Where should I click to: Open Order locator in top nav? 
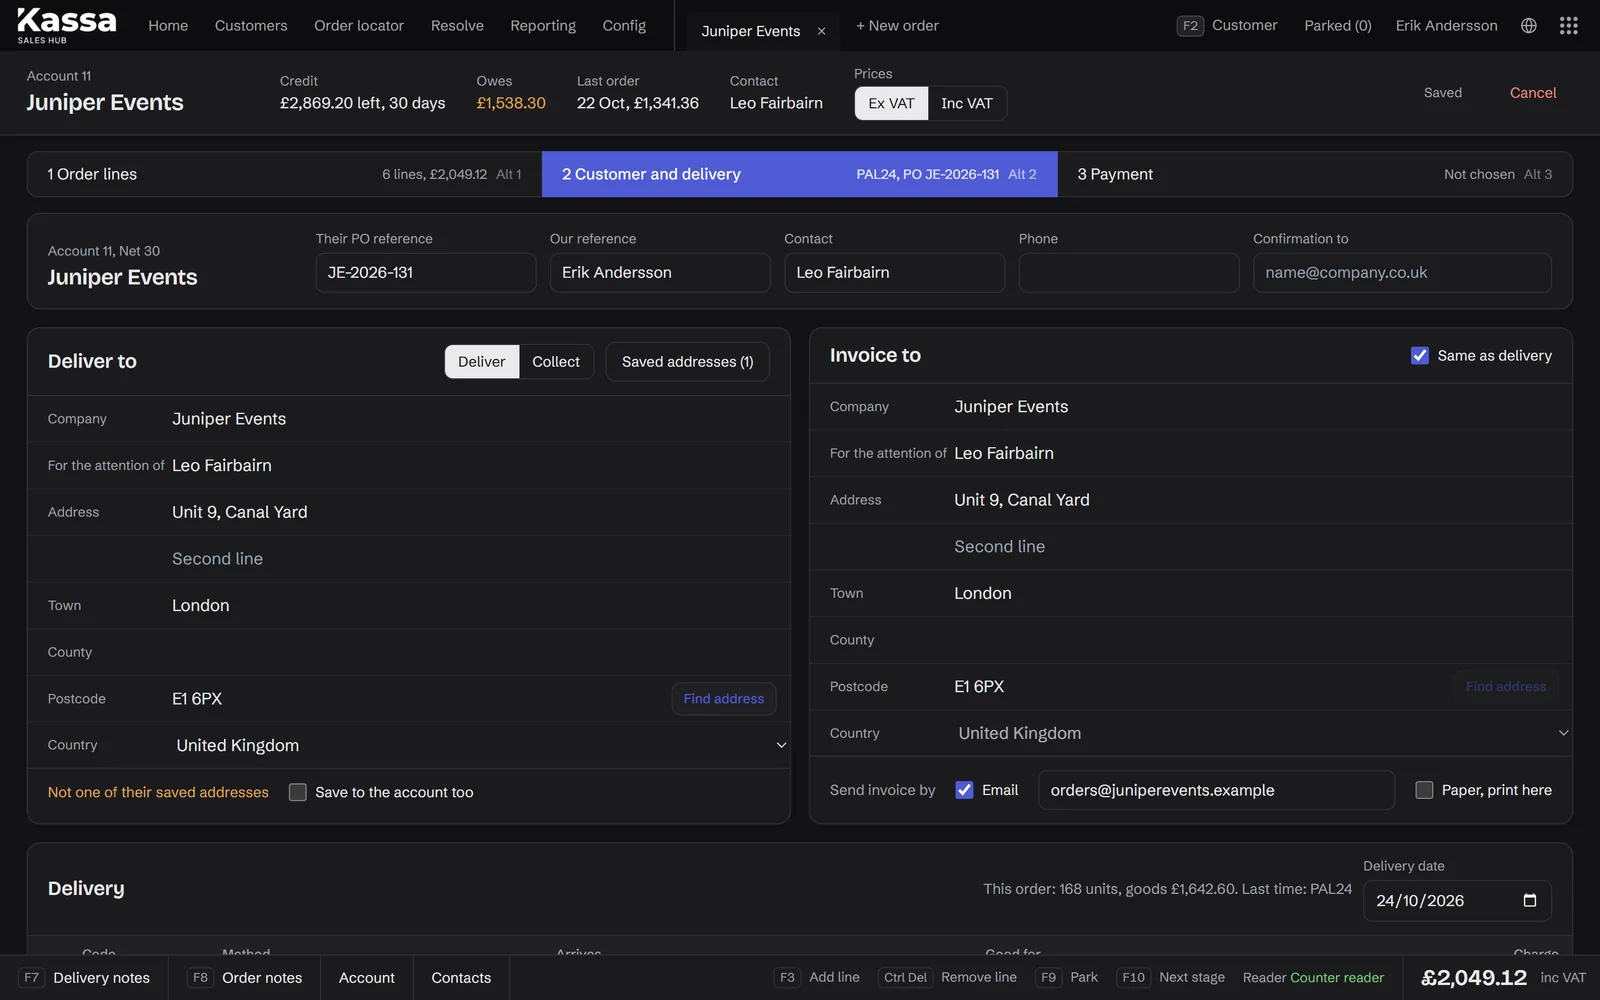[359, 25]
